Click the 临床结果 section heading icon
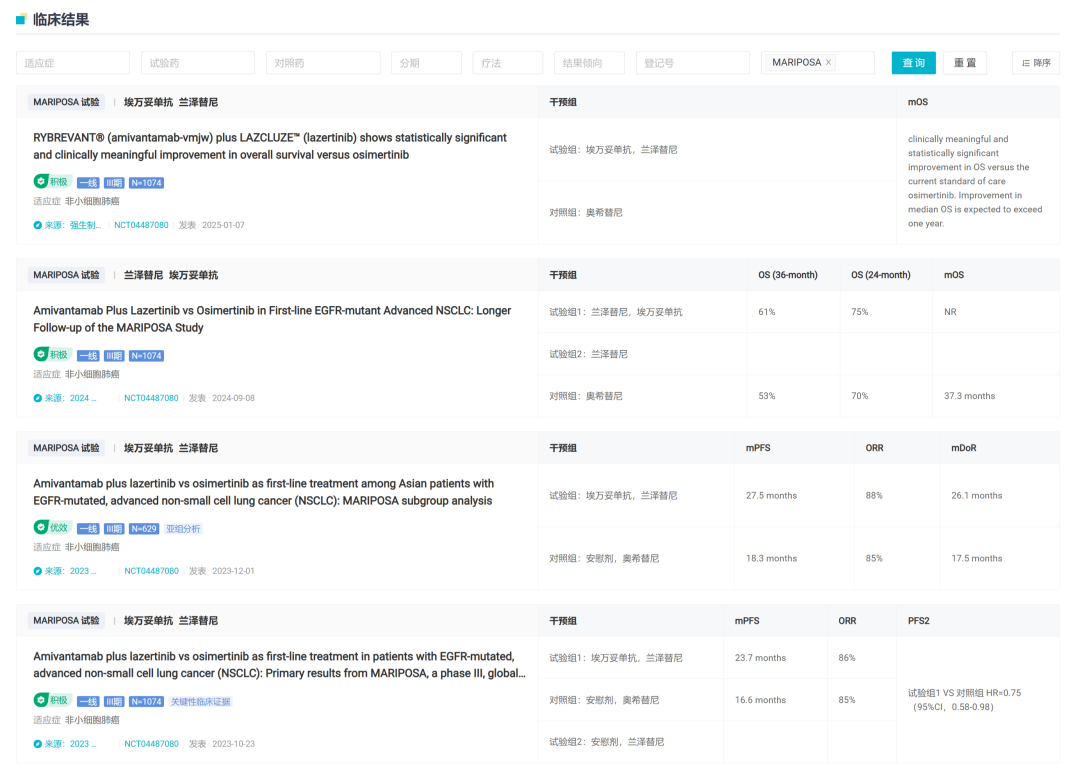This screenshot has height=772, width=1080. [x=21, y=19]
